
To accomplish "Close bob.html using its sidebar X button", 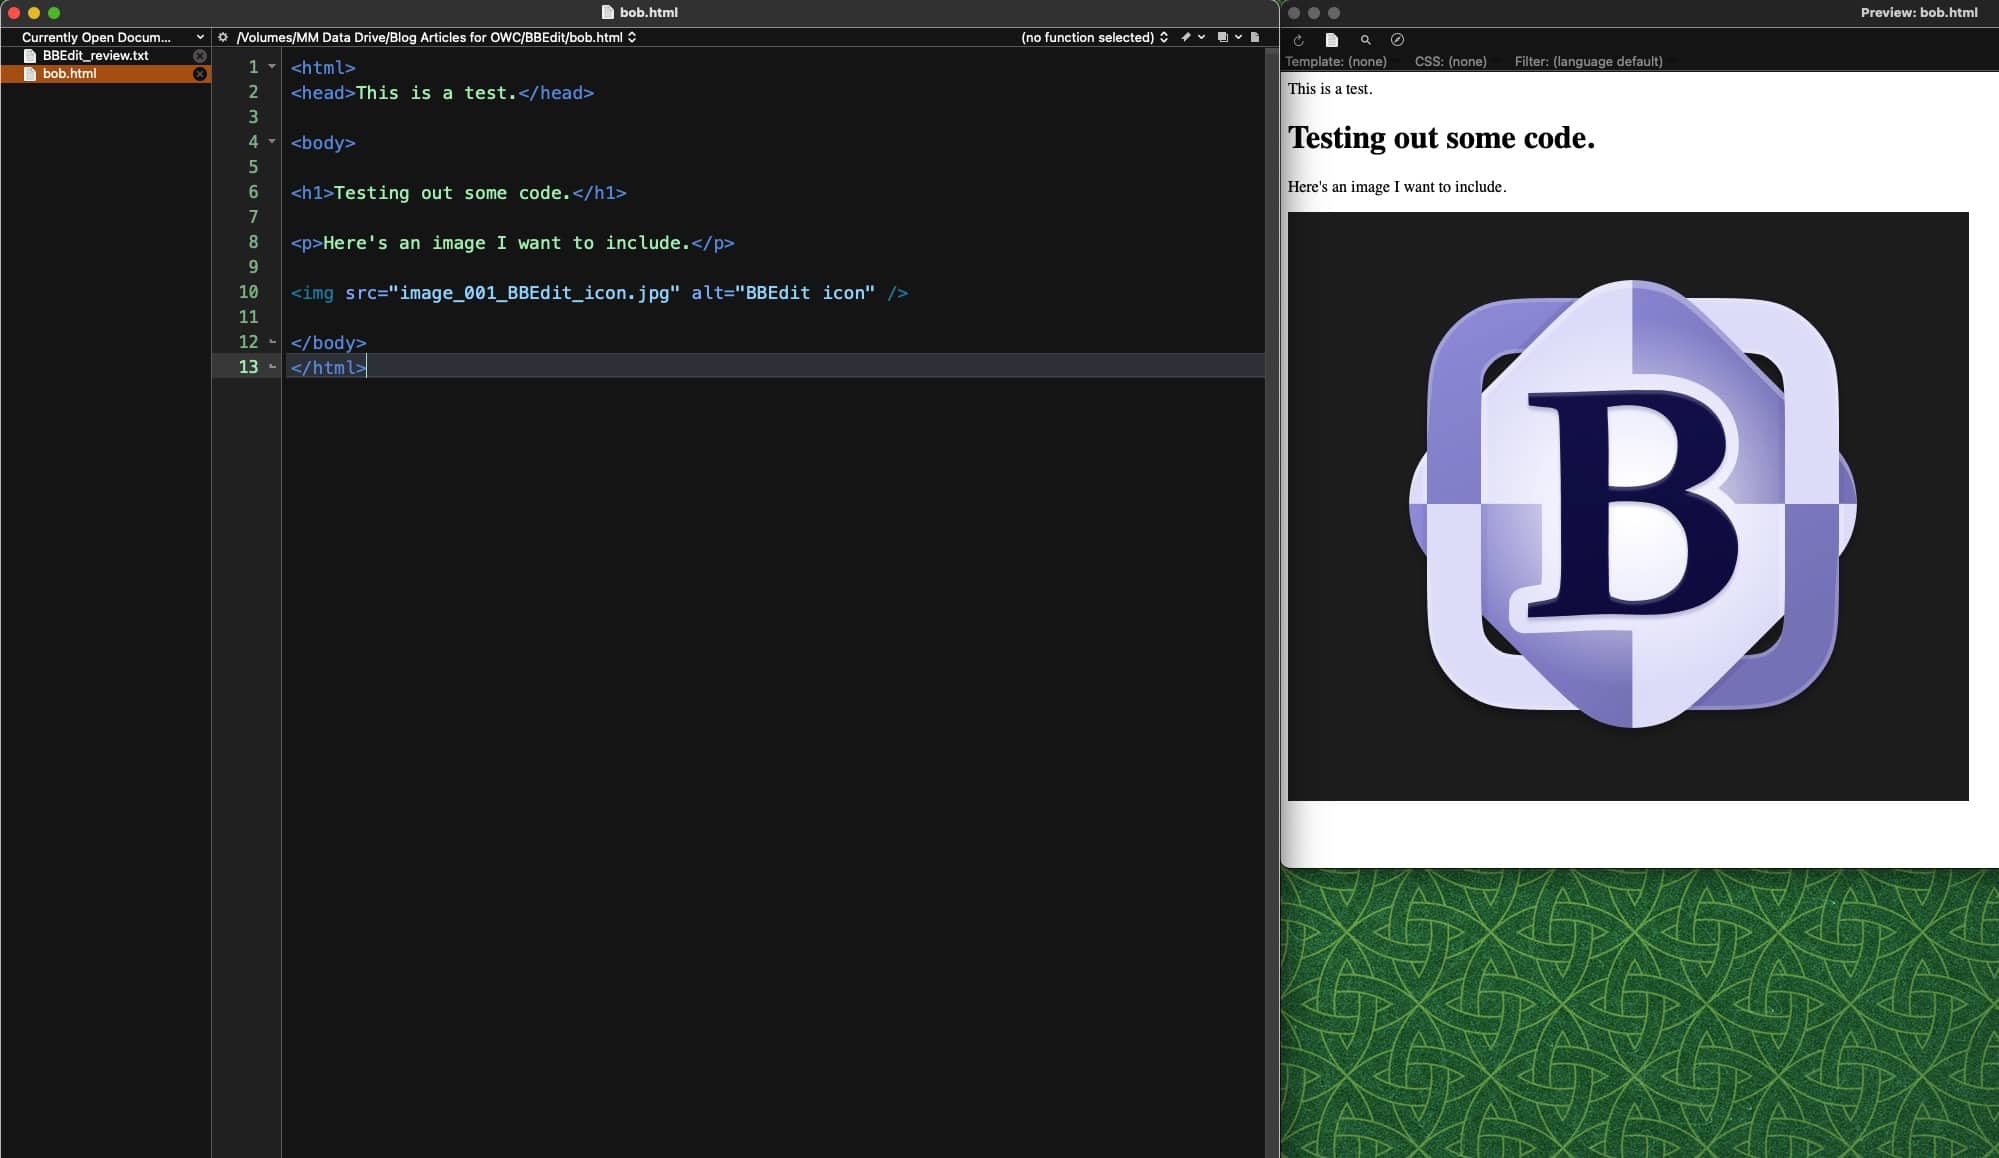I will [200, 74].
